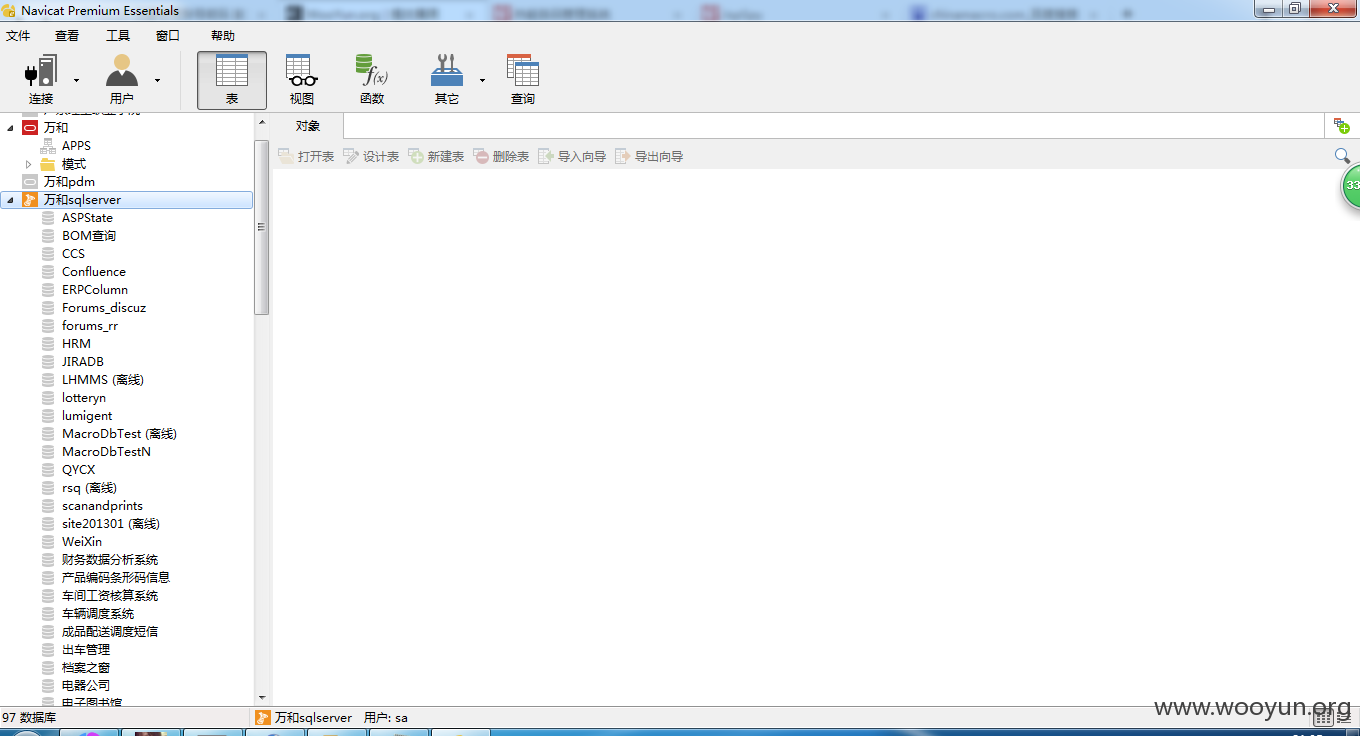Expand the 用户 dropdown arrow
1360x736 pixels.
click(x=157, y=80)
